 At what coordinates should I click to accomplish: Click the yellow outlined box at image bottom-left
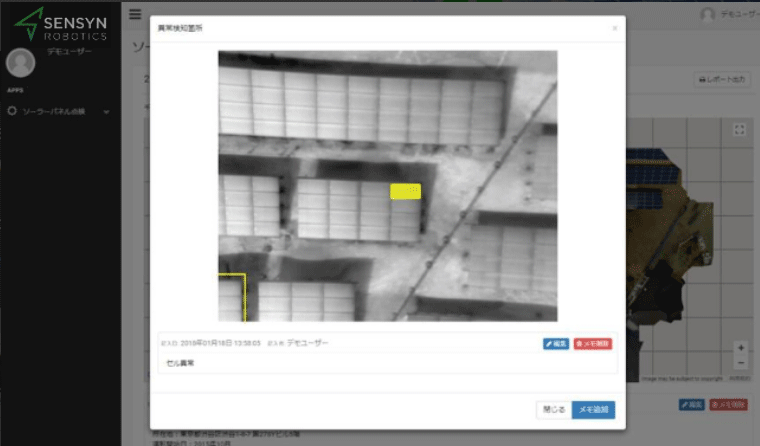tap(232, 297)
